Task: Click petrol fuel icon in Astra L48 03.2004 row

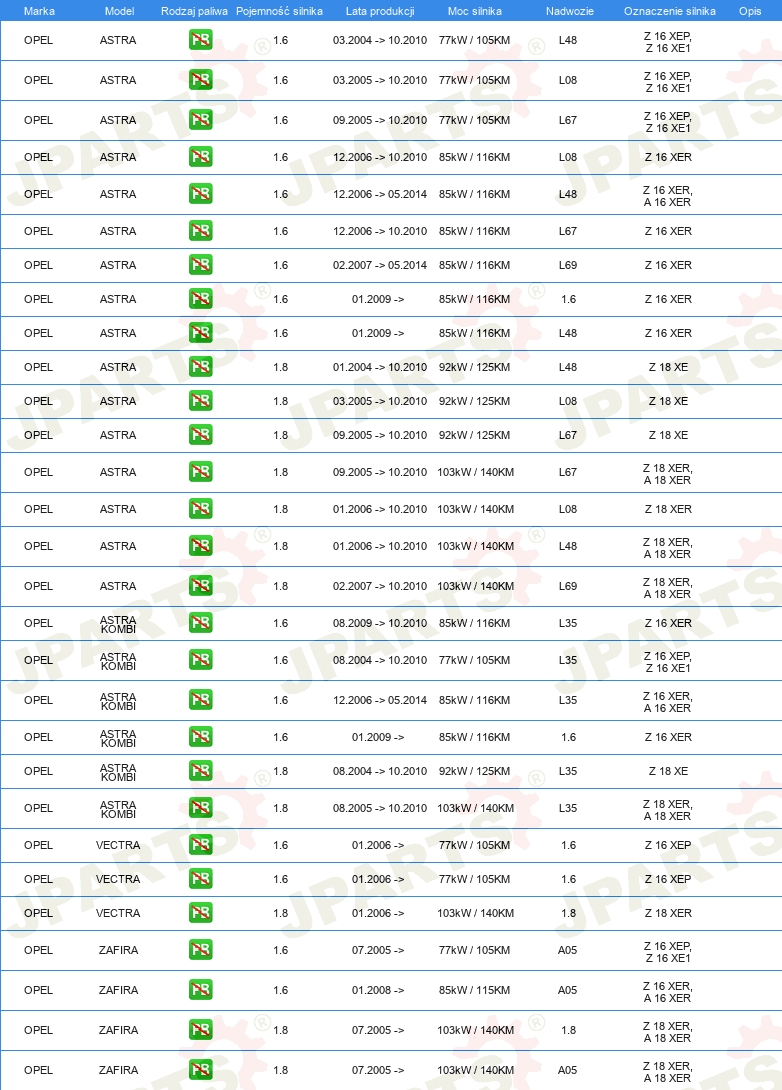Action: 201,40
